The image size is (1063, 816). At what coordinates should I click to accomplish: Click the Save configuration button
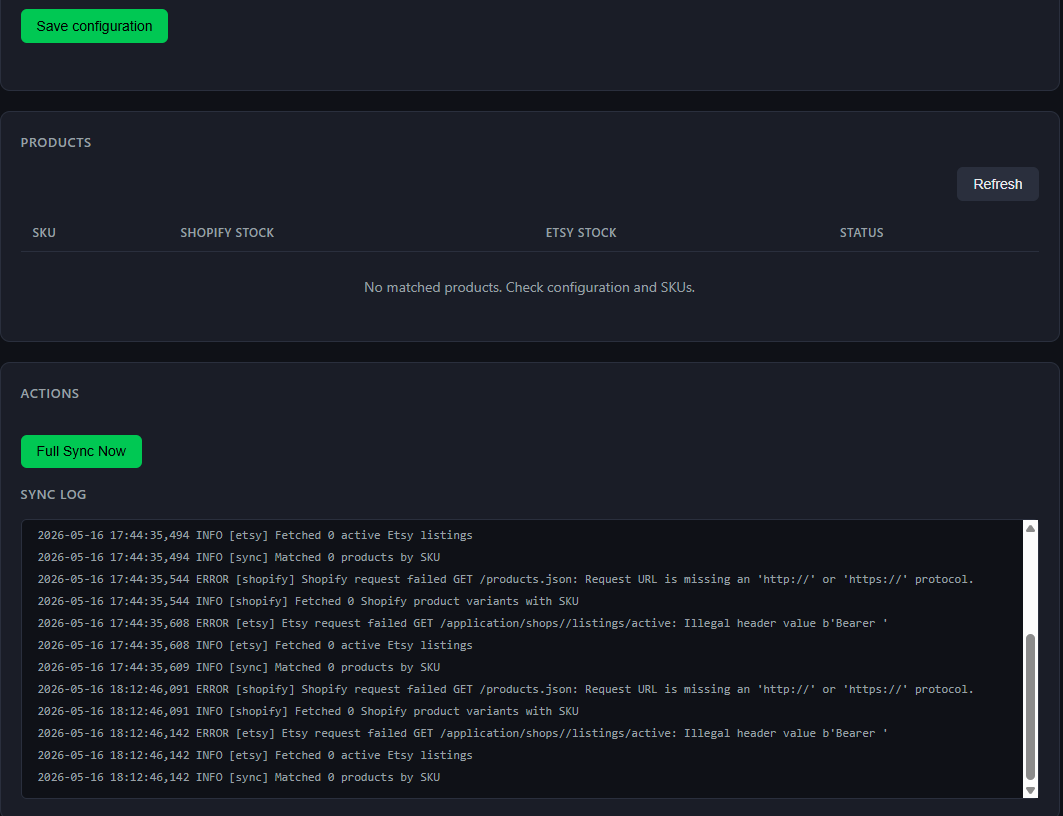94,26
